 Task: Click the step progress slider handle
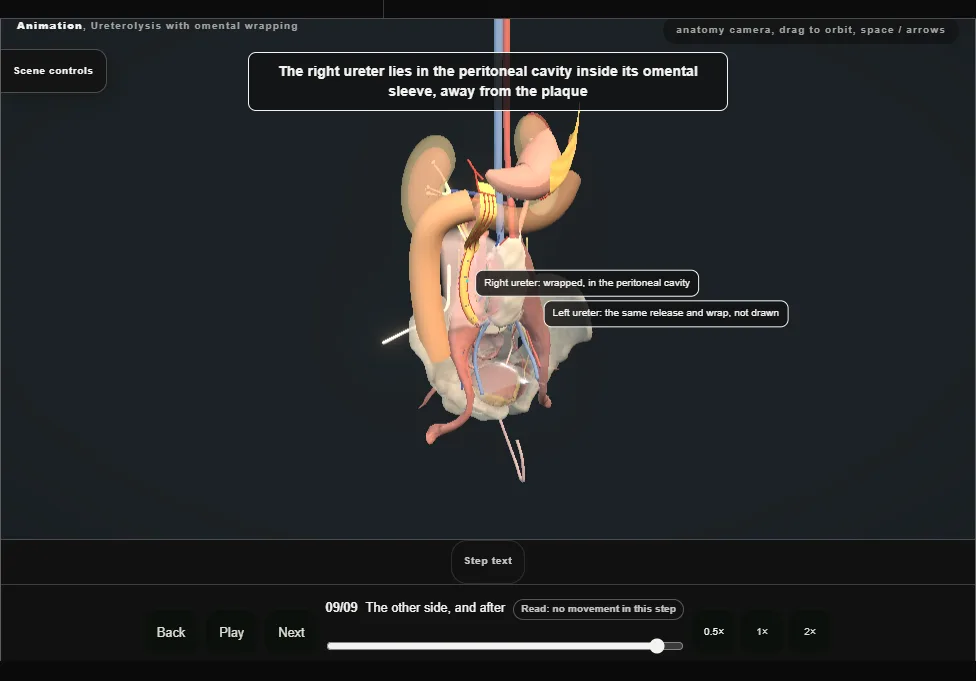point(657,646)
